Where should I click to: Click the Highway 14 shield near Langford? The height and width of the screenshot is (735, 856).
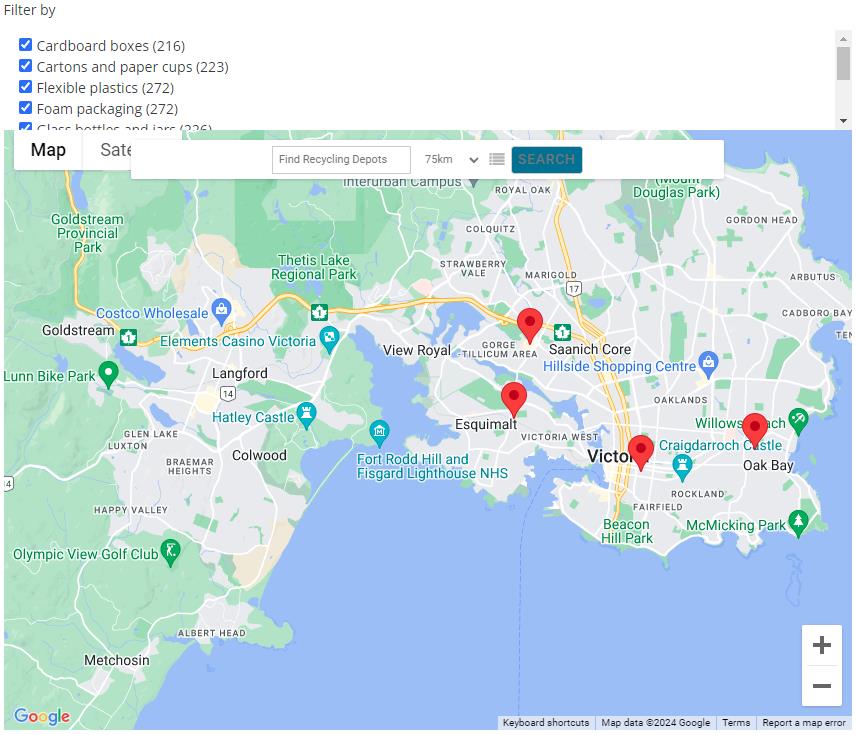(x=228, y=393)
